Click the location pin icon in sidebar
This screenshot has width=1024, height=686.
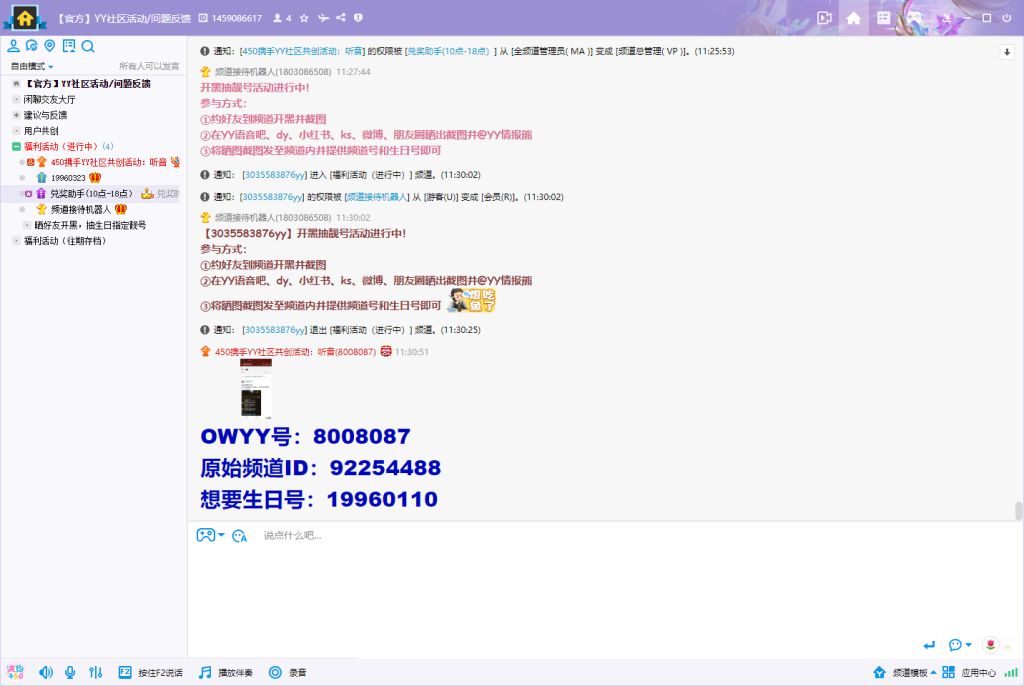50,46
